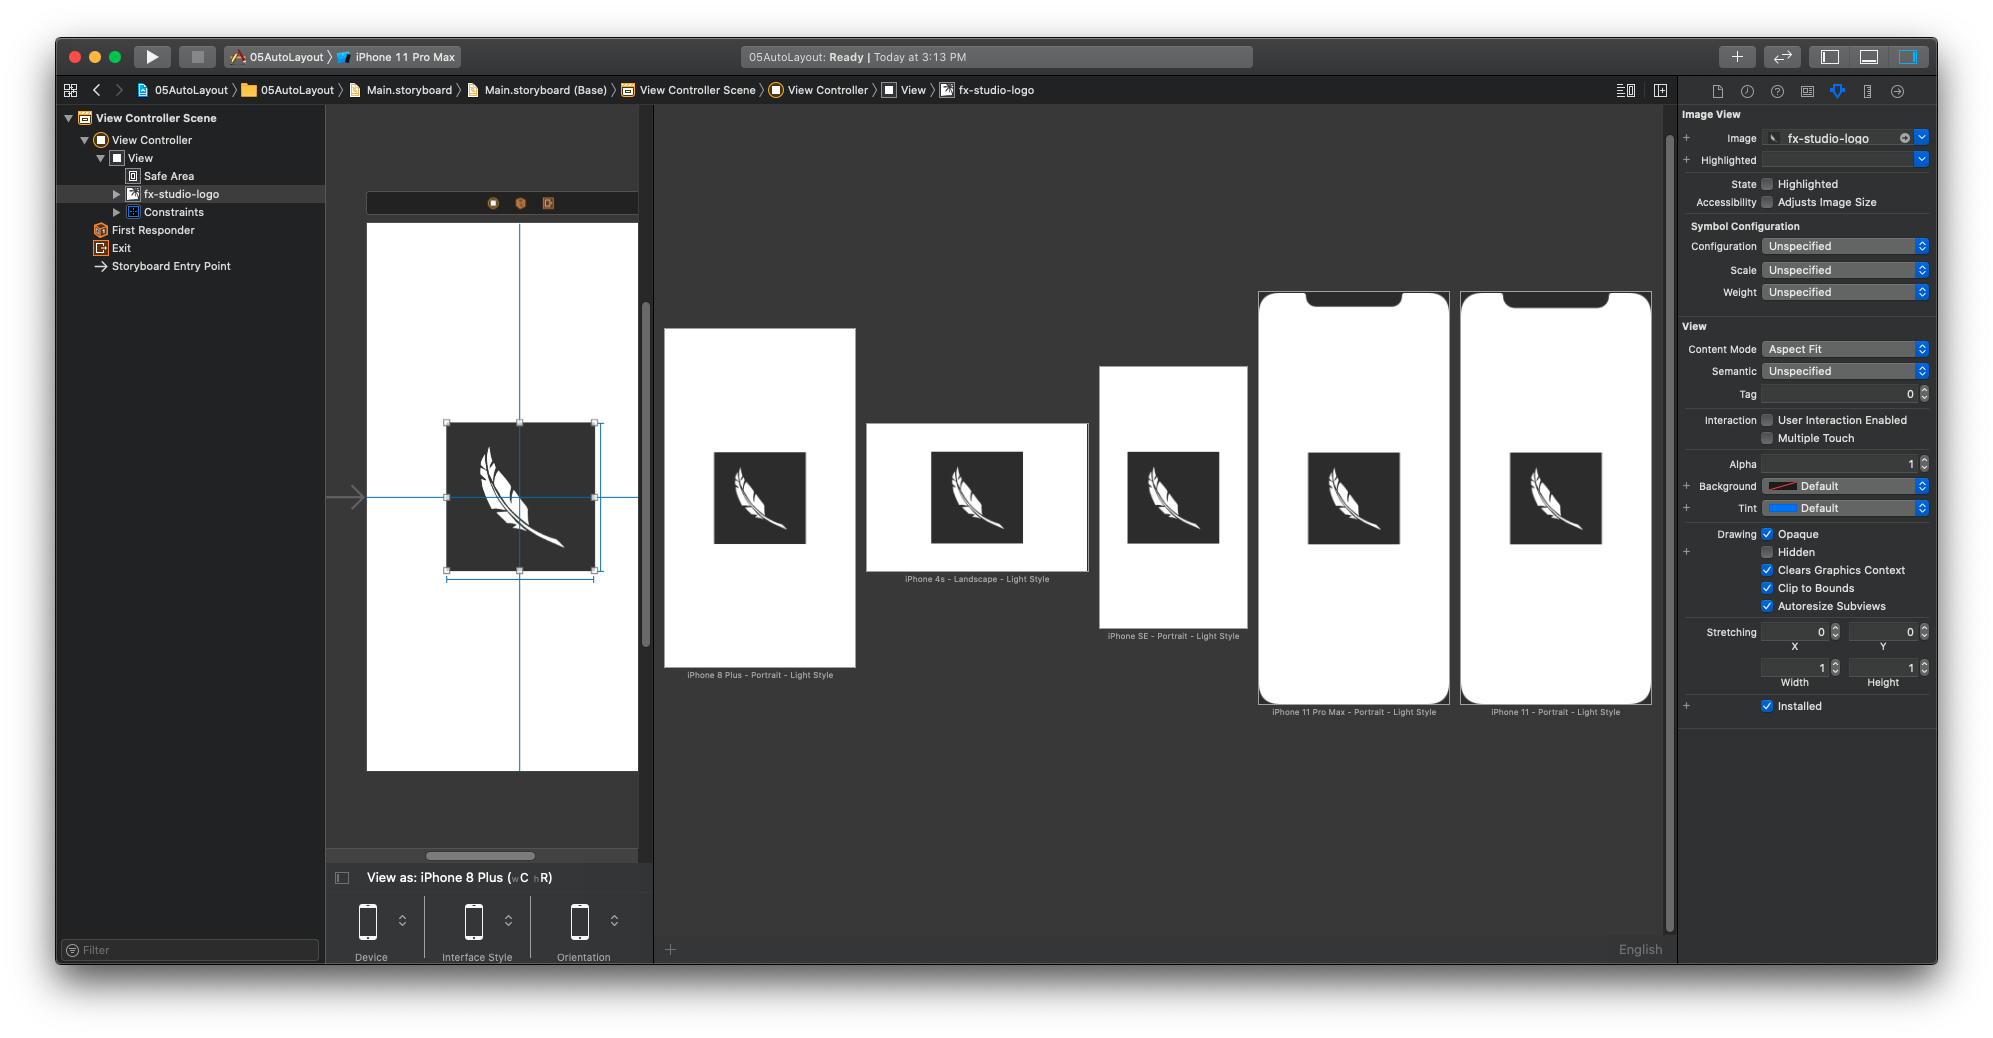Screen dimensions: 1993x1038
Task: Open the Background color Default swatch
Action: coord(1782,486)
